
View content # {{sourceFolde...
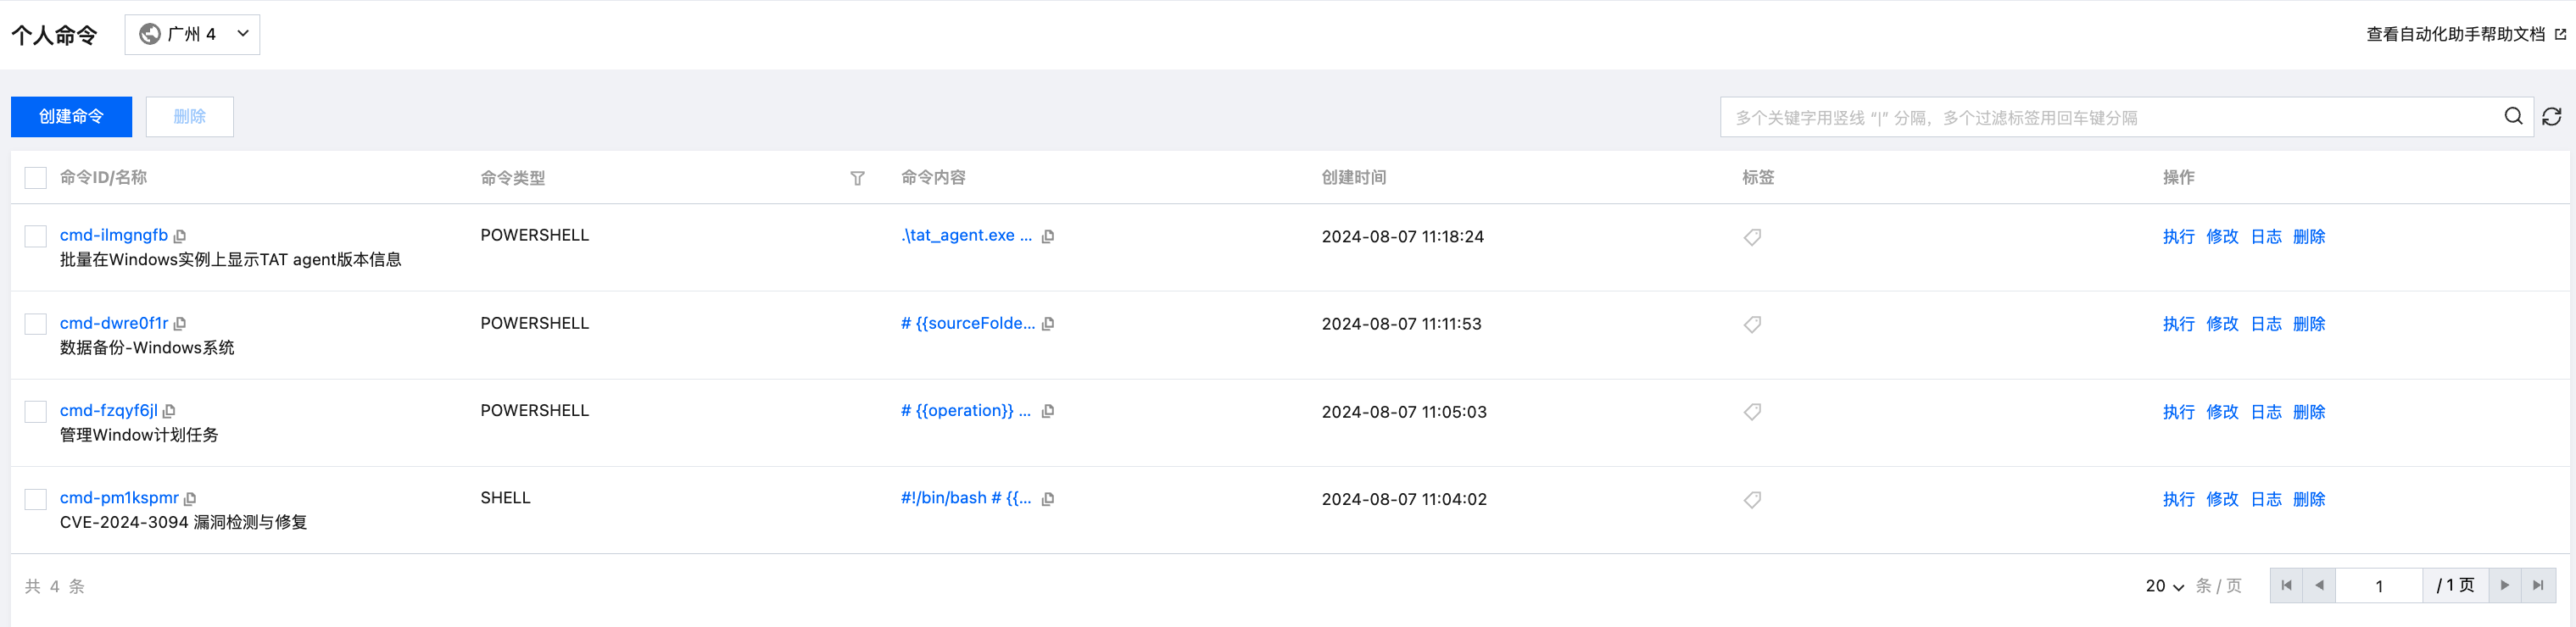pos(968,323)
